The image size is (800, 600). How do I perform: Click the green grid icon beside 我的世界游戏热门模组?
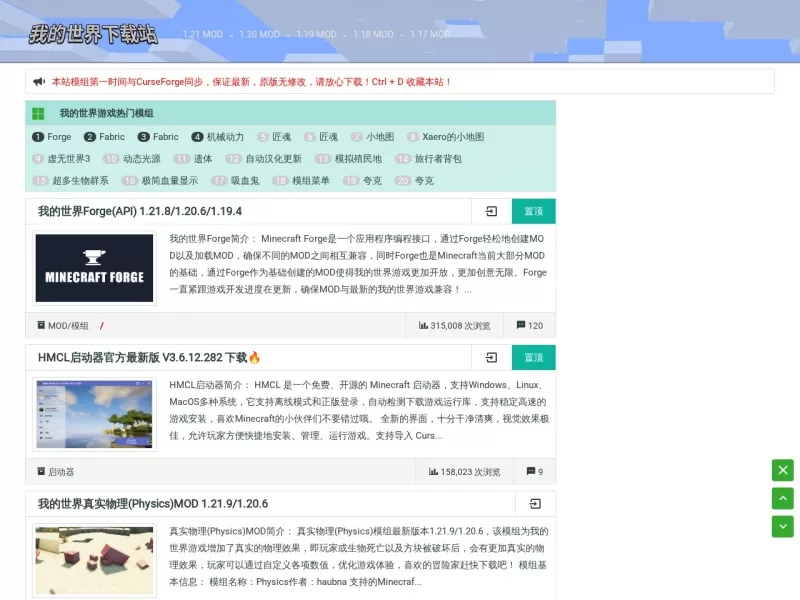(38, 113)
